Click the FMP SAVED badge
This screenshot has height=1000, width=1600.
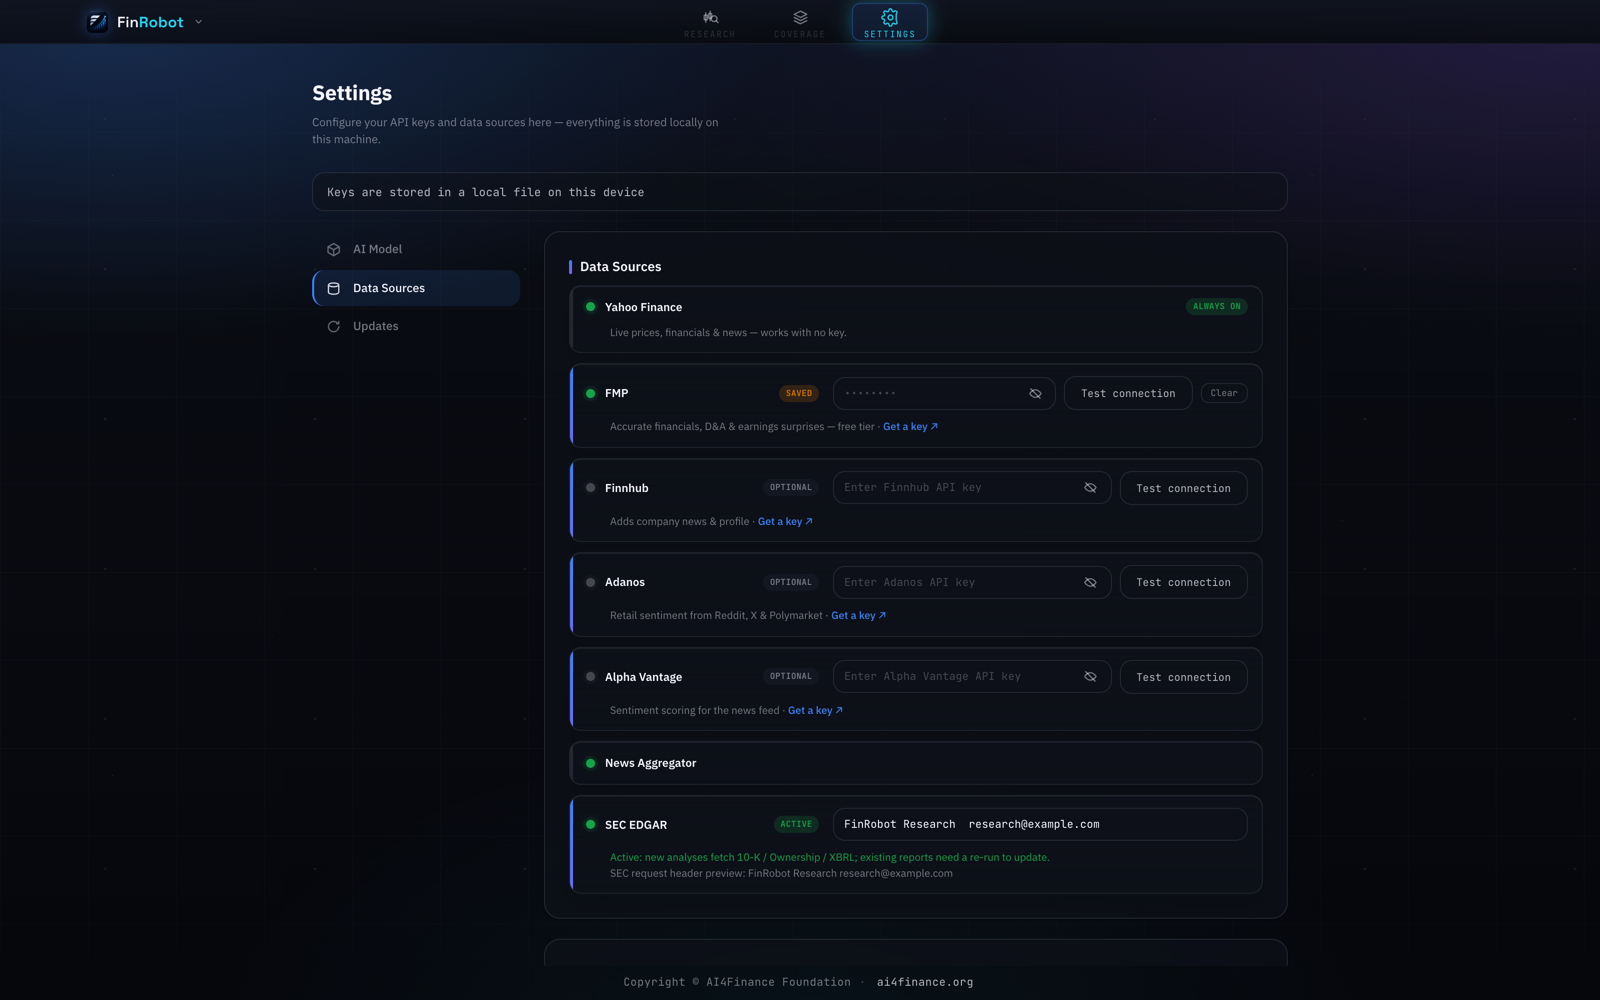(x=799, y=394)
